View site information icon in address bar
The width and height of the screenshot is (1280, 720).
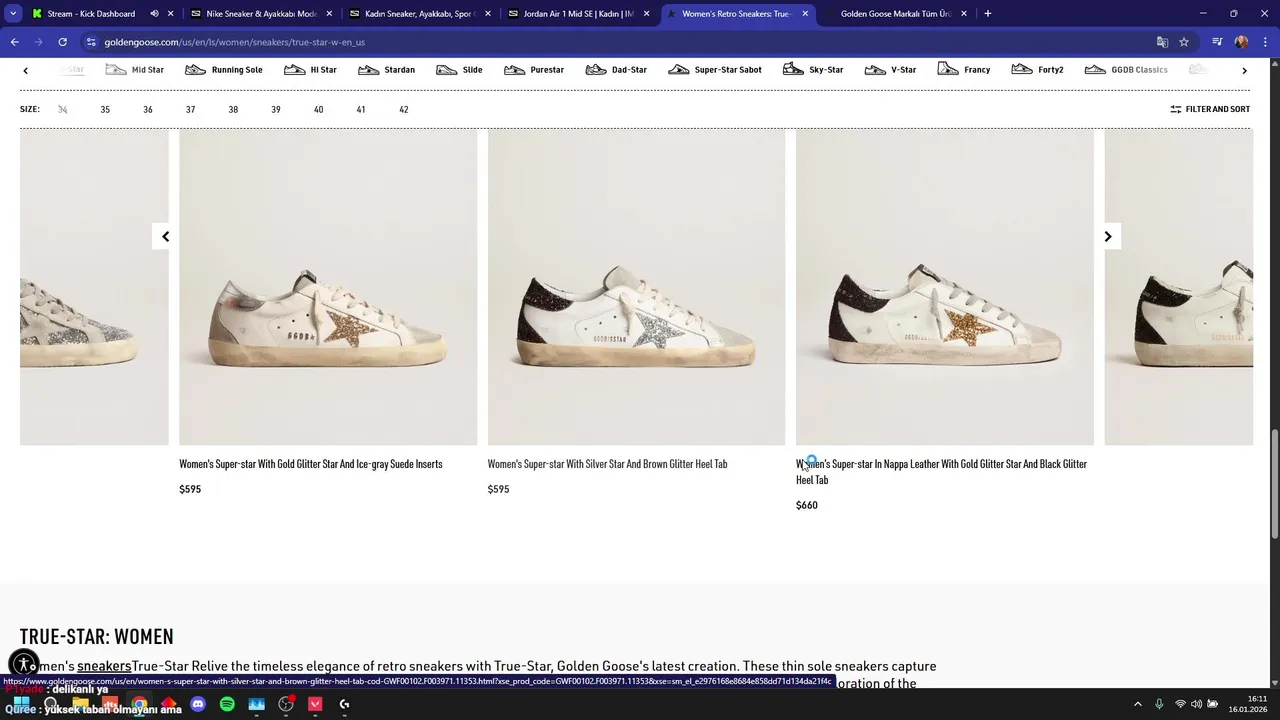pos(91,42)
